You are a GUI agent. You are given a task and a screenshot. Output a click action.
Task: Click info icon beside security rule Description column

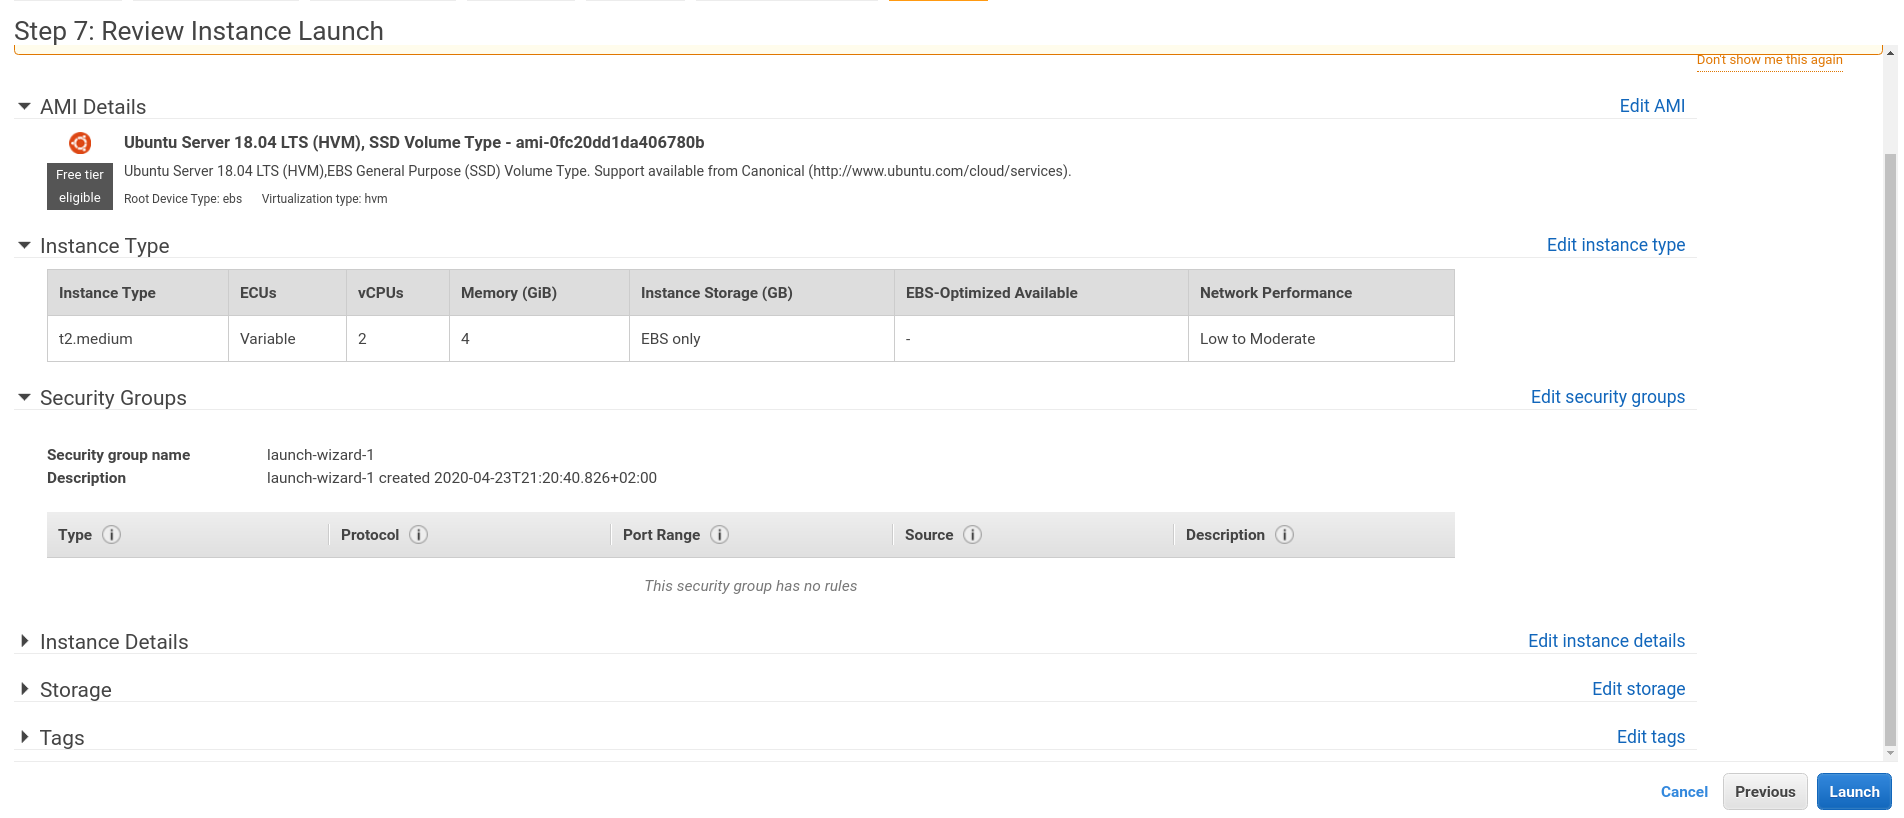[1285, 535]
